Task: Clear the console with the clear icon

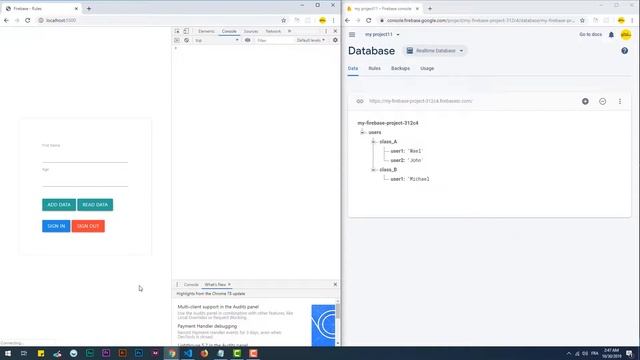Action: click(x=187, y=40)
